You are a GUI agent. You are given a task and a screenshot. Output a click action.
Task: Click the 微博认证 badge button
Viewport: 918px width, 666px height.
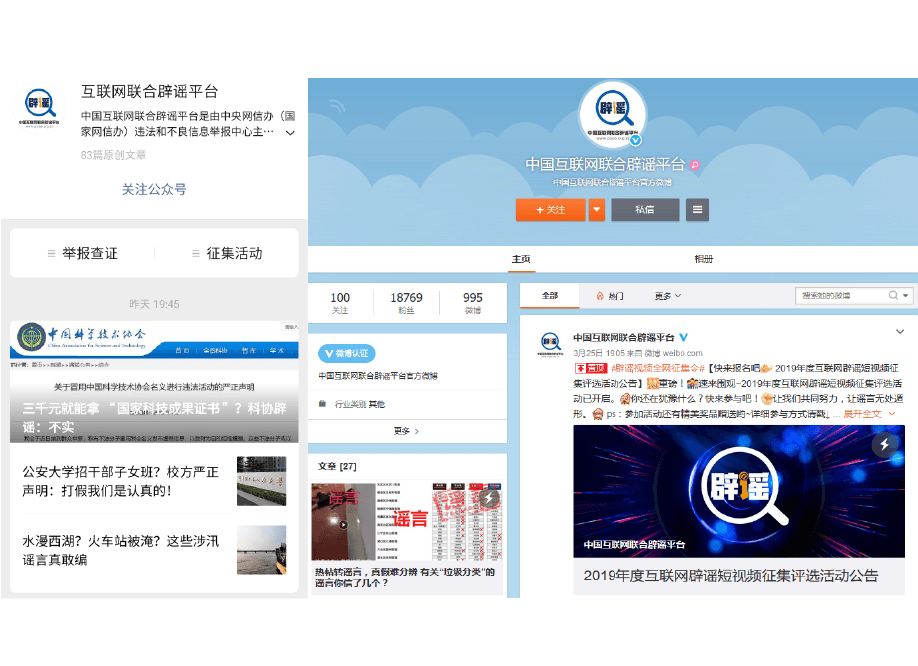point(347,353)
